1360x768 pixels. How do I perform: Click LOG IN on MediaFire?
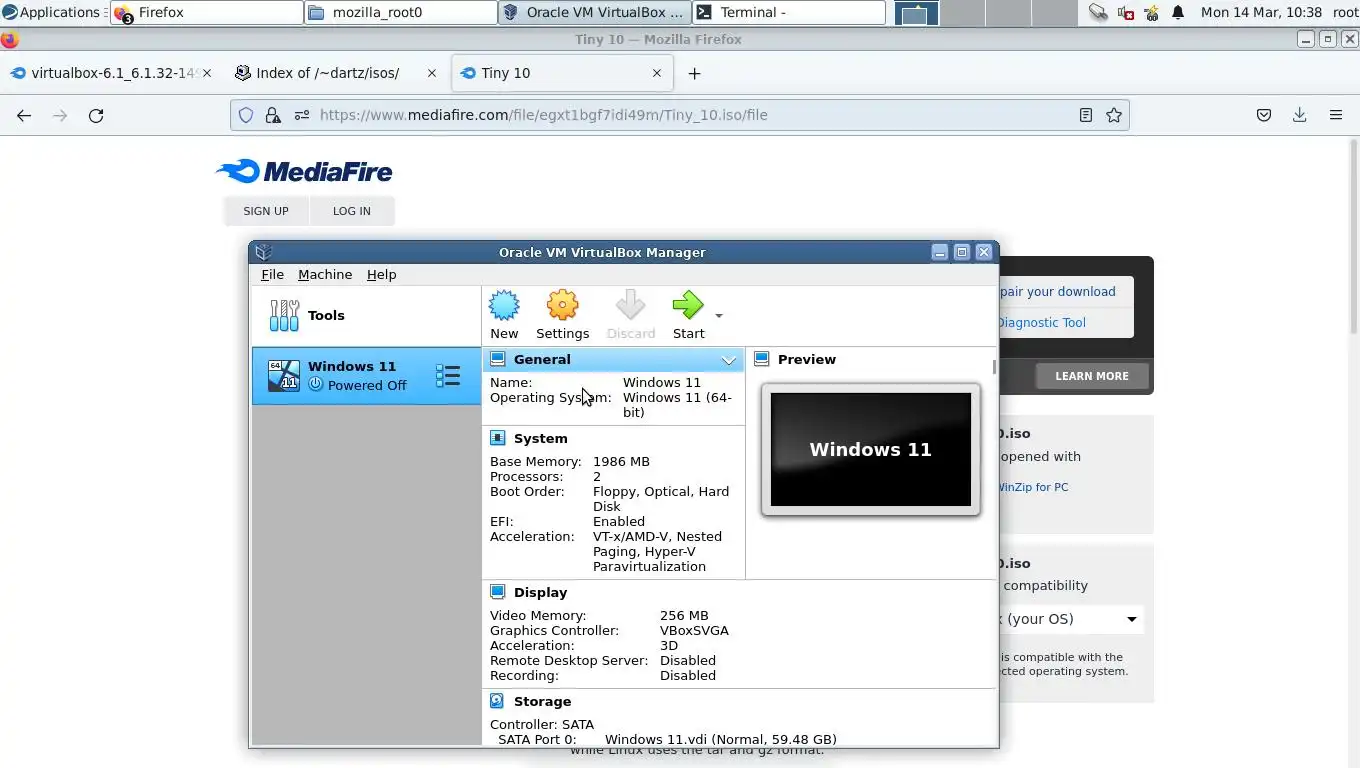[x=351, y=211]
